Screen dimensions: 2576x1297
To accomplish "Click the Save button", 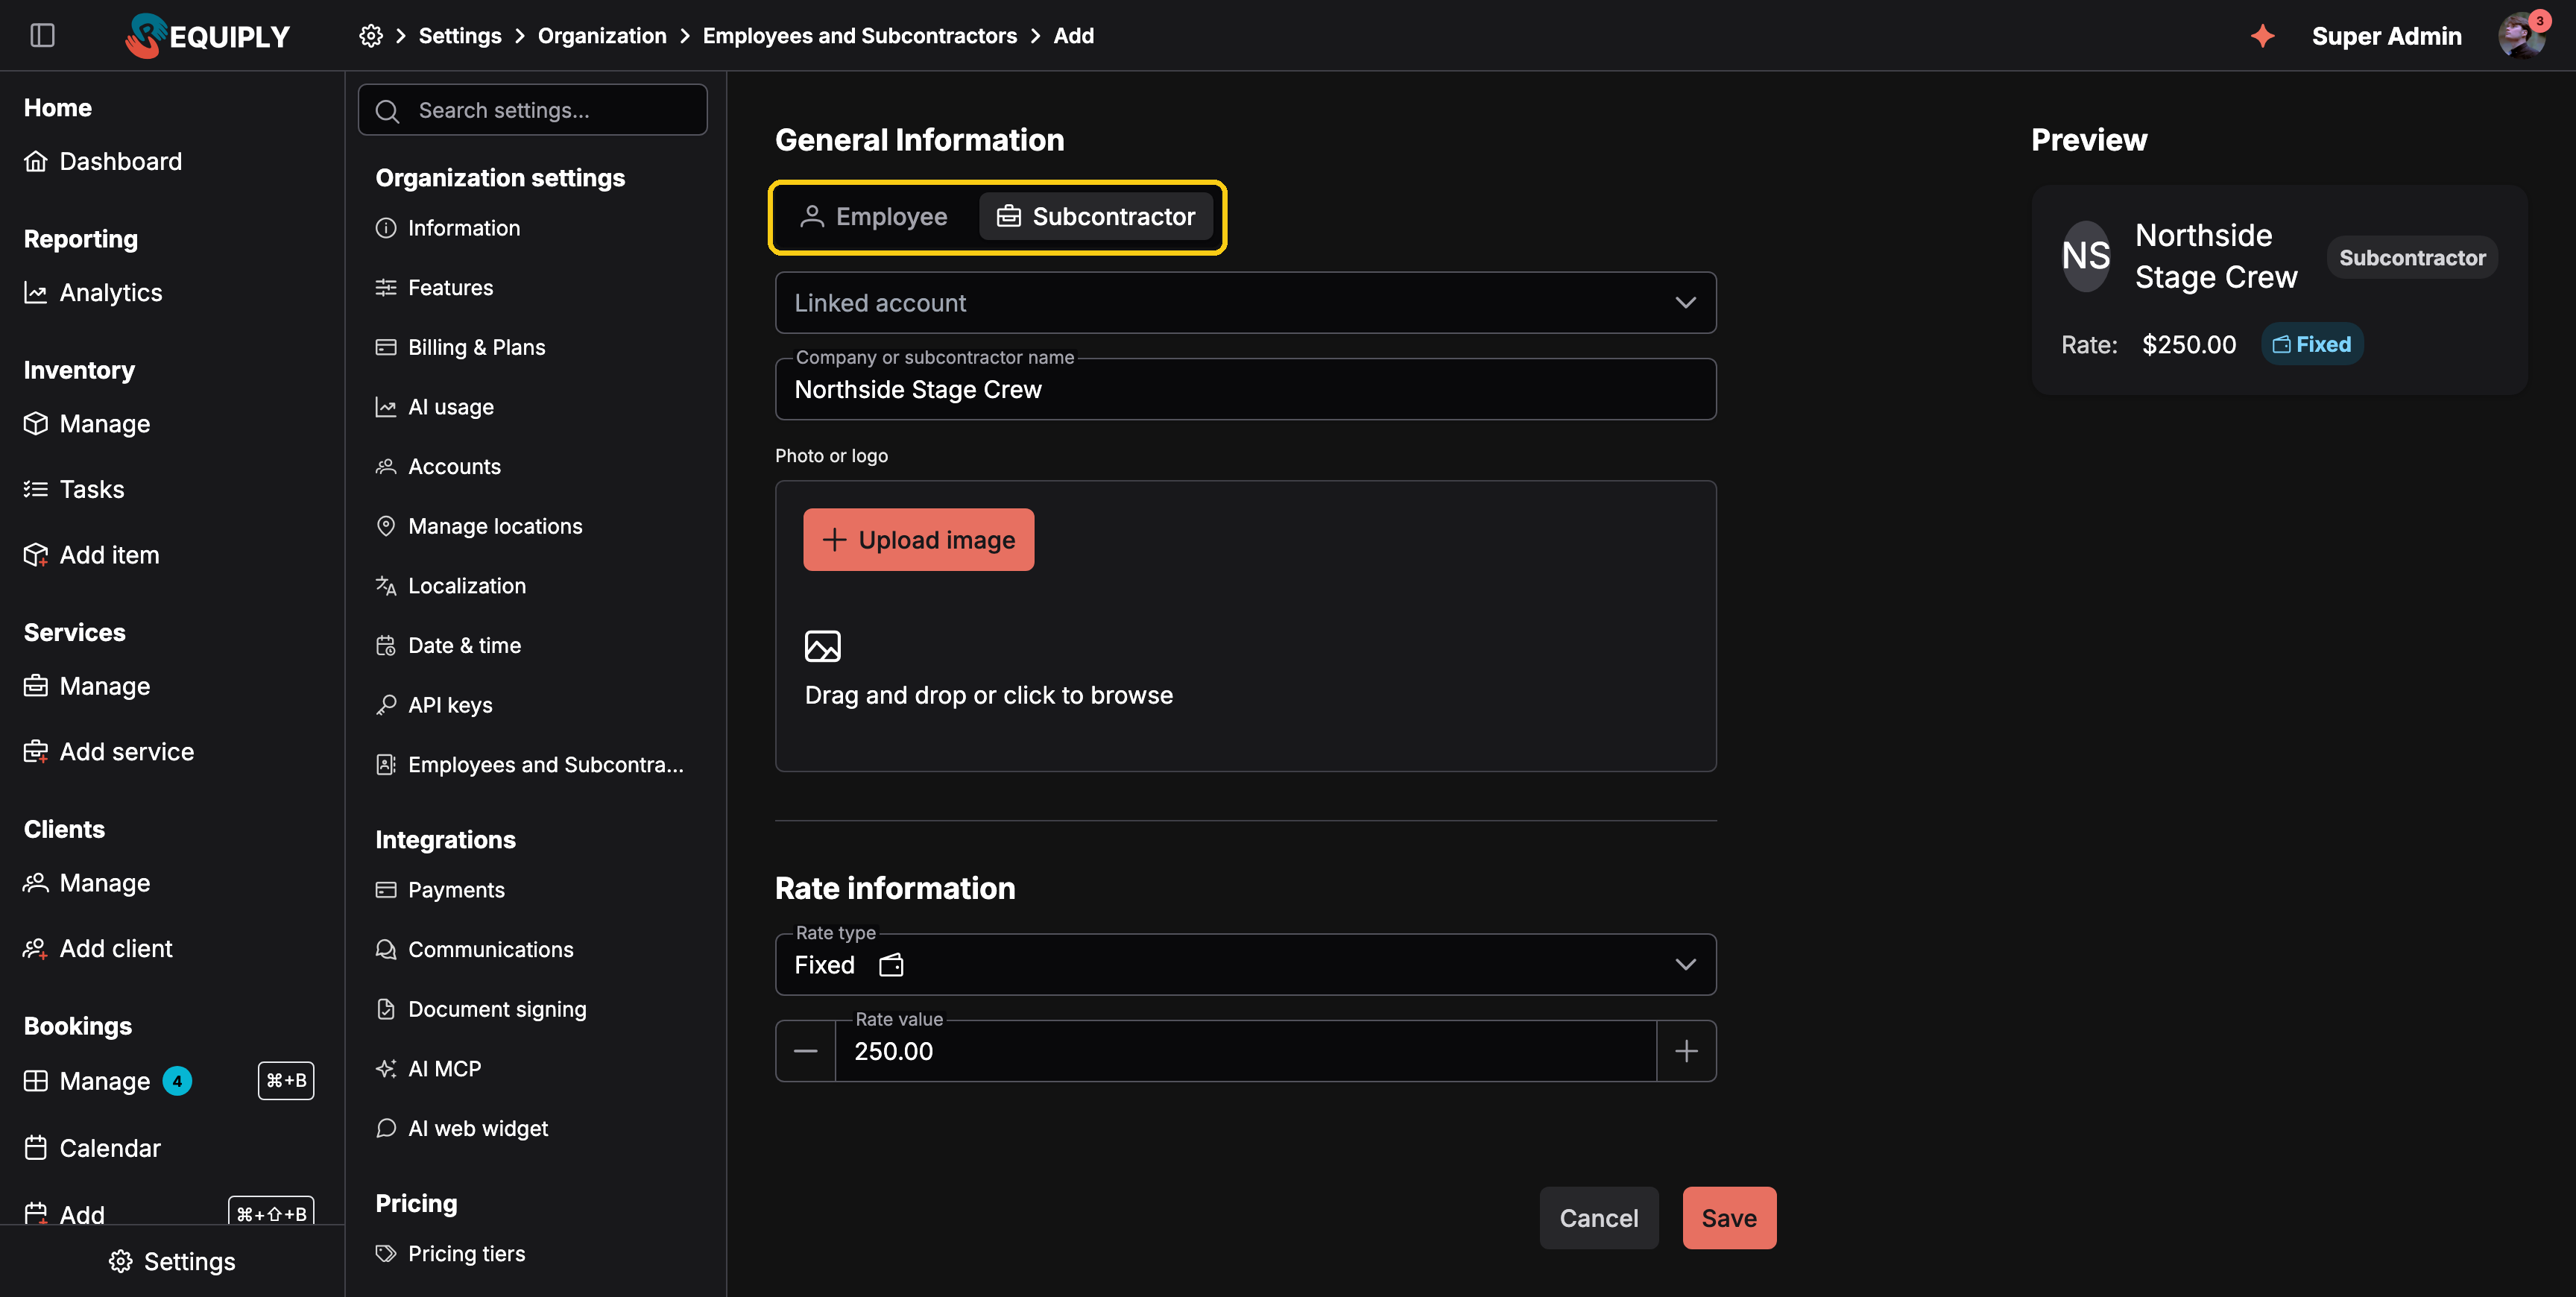I will 1729,1218.
